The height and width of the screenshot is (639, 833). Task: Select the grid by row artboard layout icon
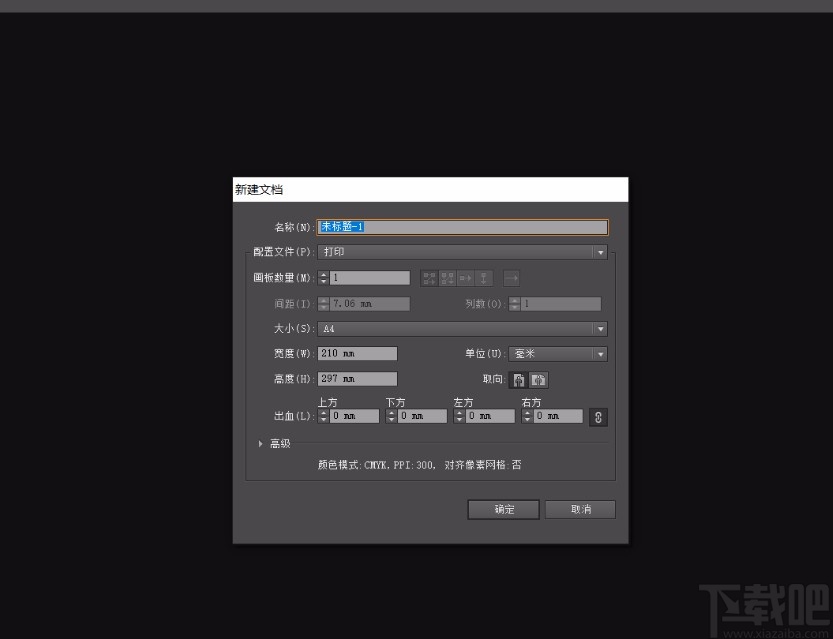tap(428, 278)
